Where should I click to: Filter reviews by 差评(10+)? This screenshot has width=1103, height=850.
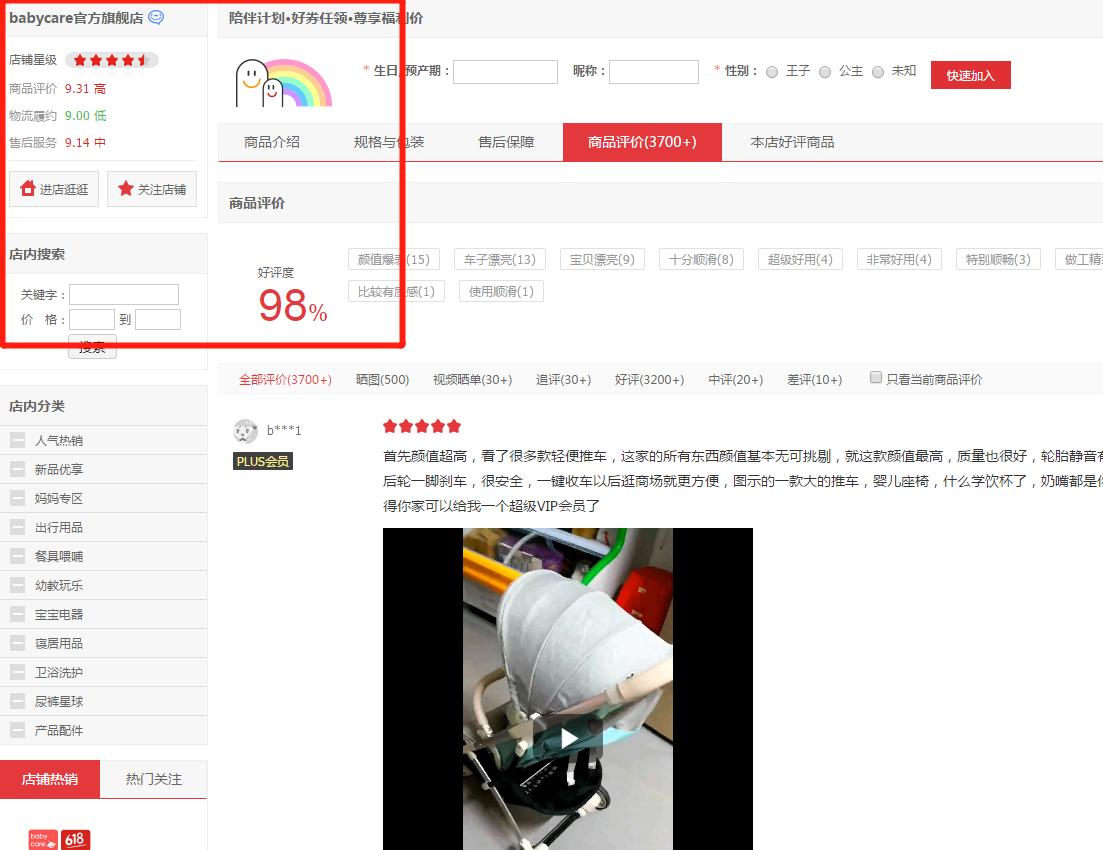[x=814, y=379]
